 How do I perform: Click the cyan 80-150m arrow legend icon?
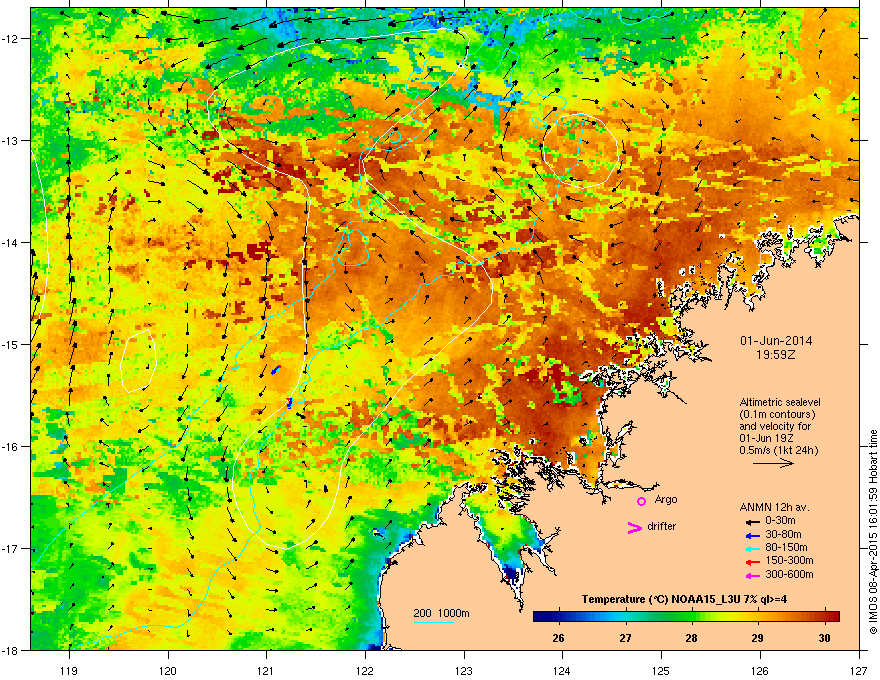[753, 548]
